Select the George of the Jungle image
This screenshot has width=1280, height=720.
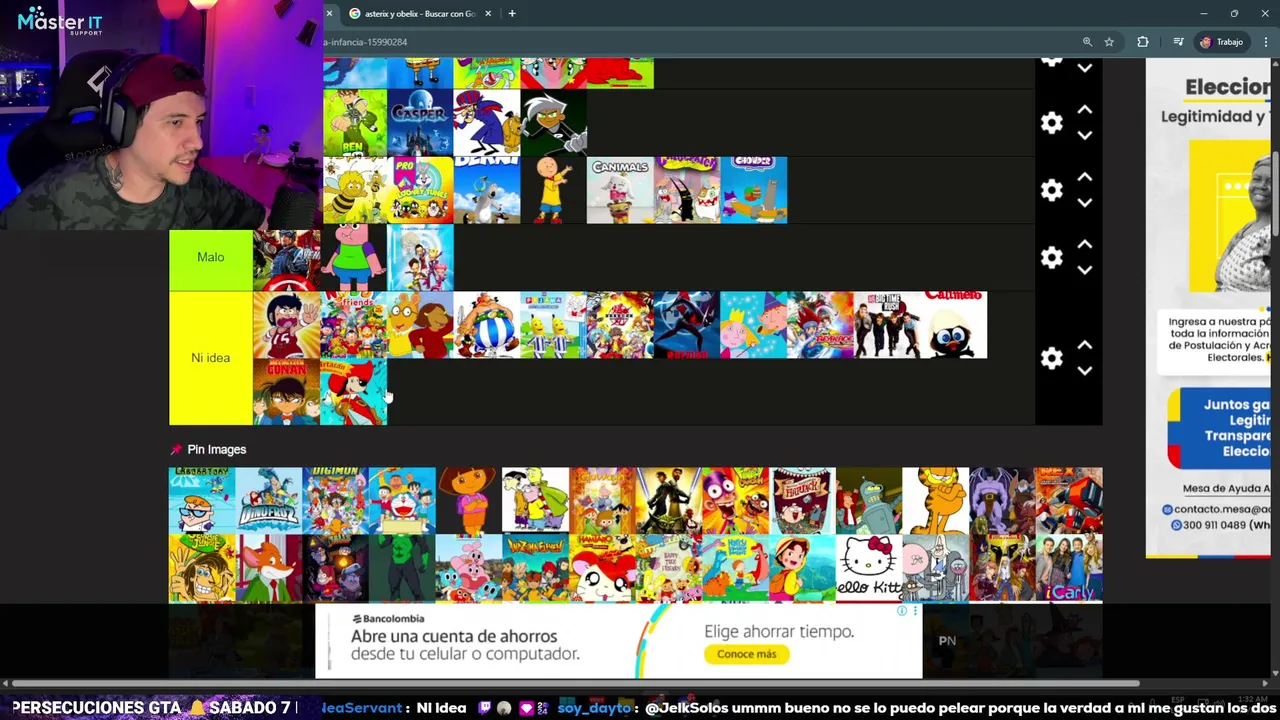pyautogui.click(x=202, y=568)
